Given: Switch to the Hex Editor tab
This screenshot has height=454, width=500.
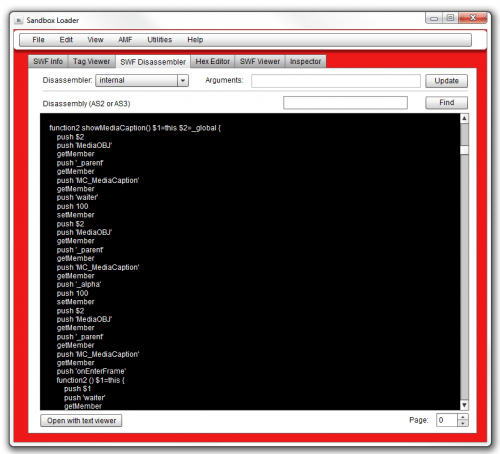Looking at the screenshot, I should click(213, 61).
